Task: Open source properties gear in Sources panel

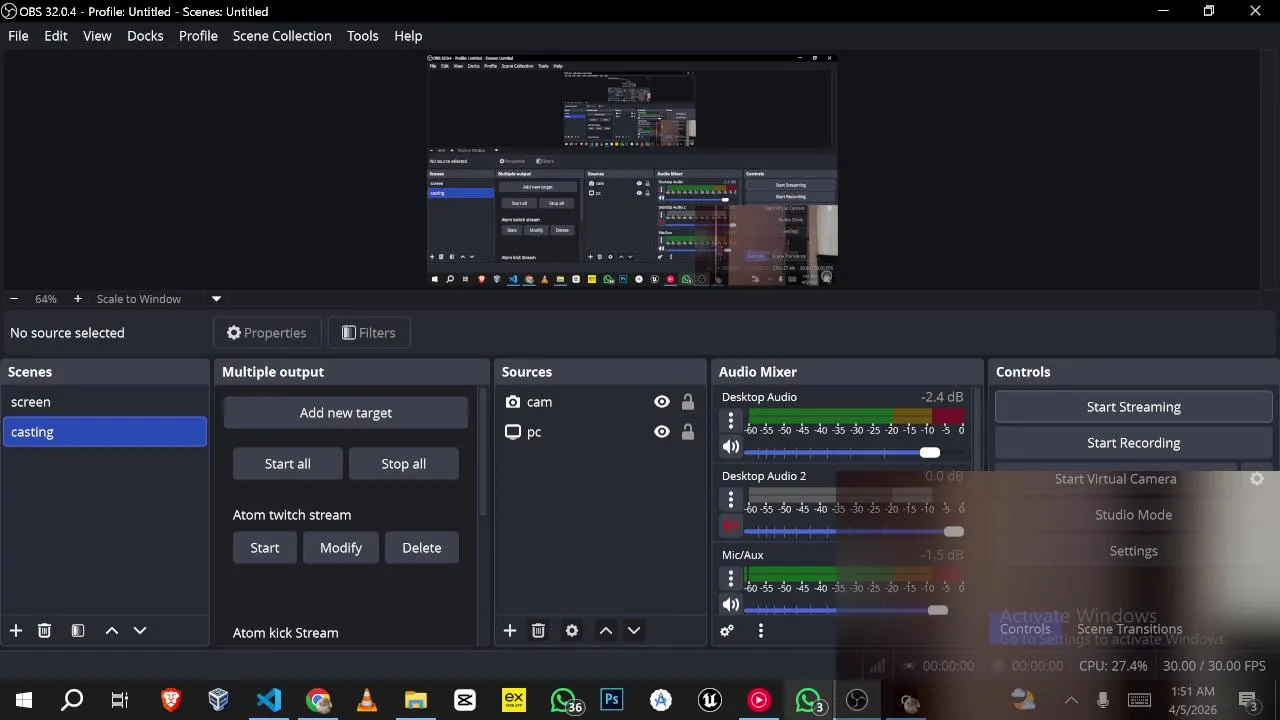Action: coord(572,631)
